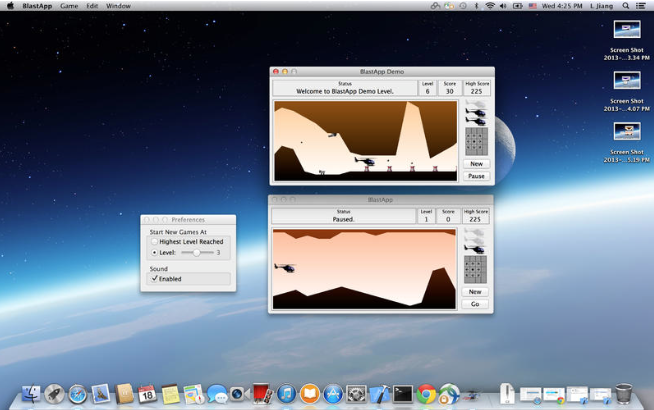Image resolution: width=654 pixels, height=410 pixels.
Task: Click New in BlastApp Demo window
Action: click(x=476, y=164)
